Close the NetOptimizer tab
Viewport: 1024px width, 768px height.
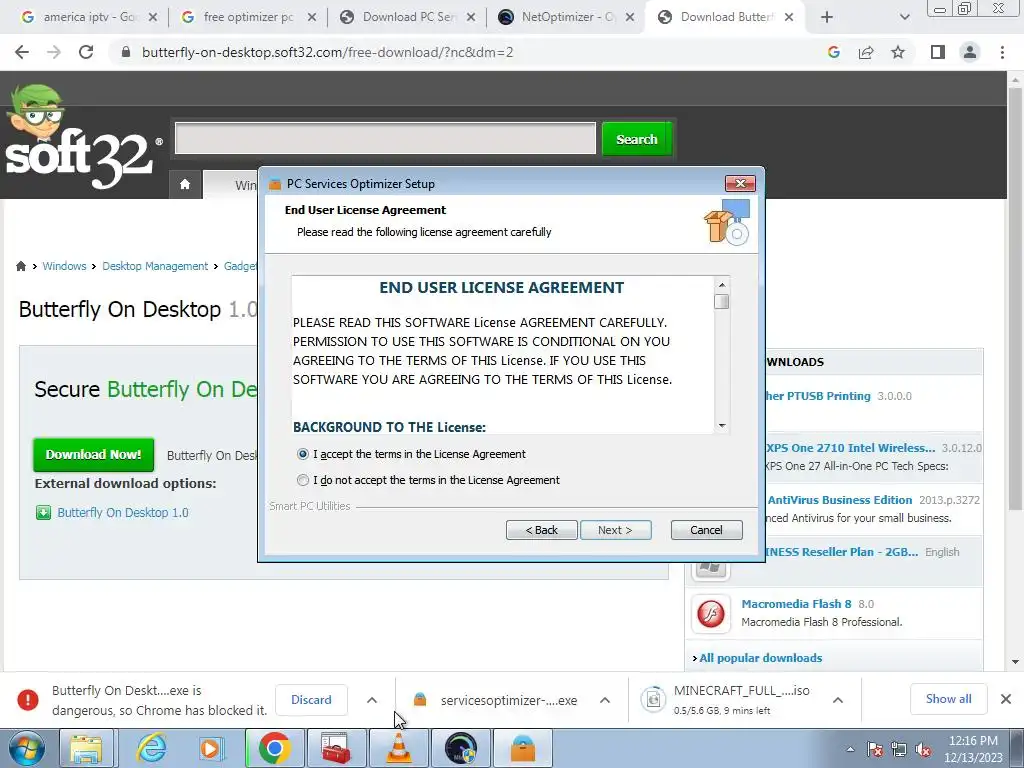pyautogui.click(x=630, y=18)
